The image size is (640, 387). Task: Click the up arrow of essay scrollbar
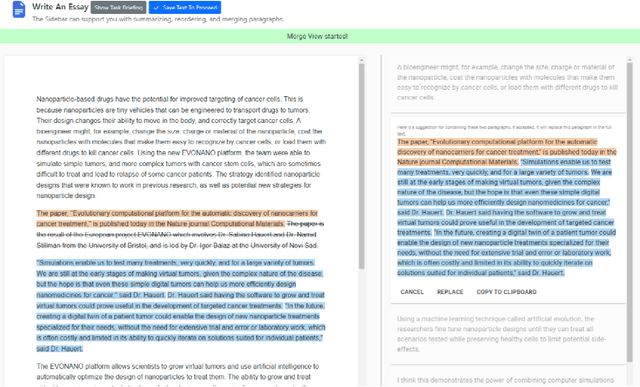click(361, 60)
